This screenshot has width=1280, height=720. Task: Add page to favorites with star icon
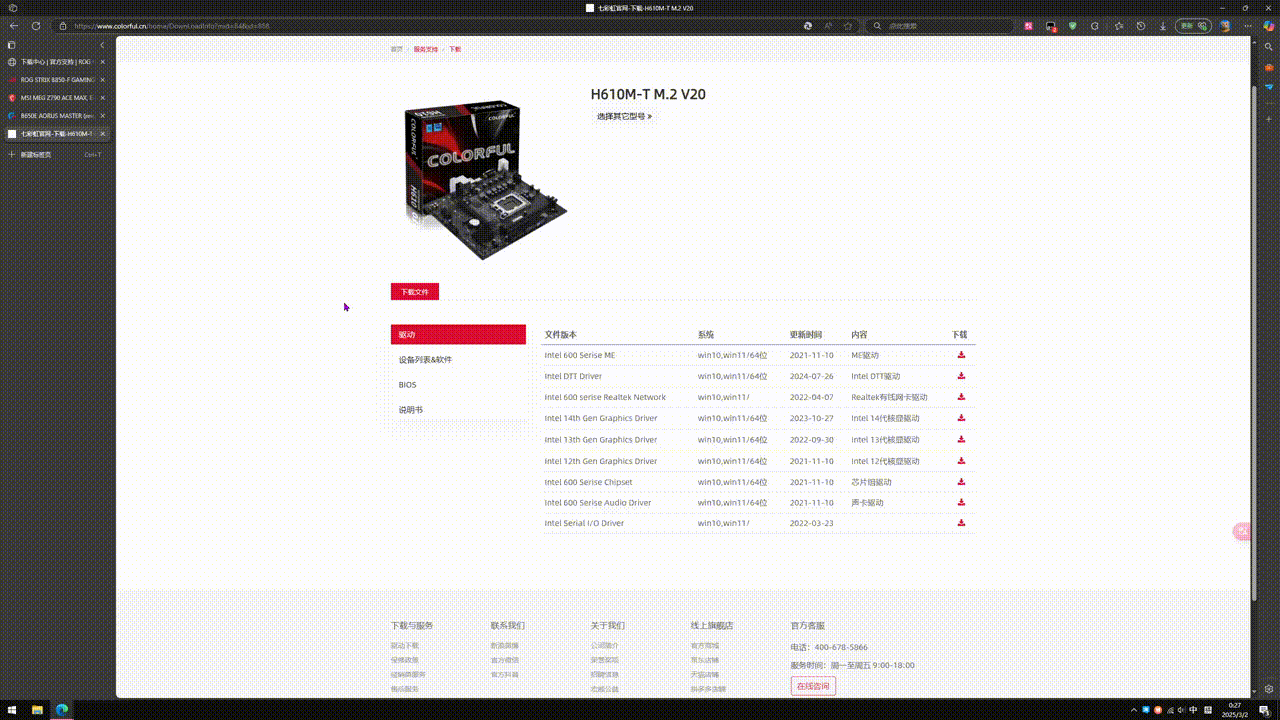[848, 26]
